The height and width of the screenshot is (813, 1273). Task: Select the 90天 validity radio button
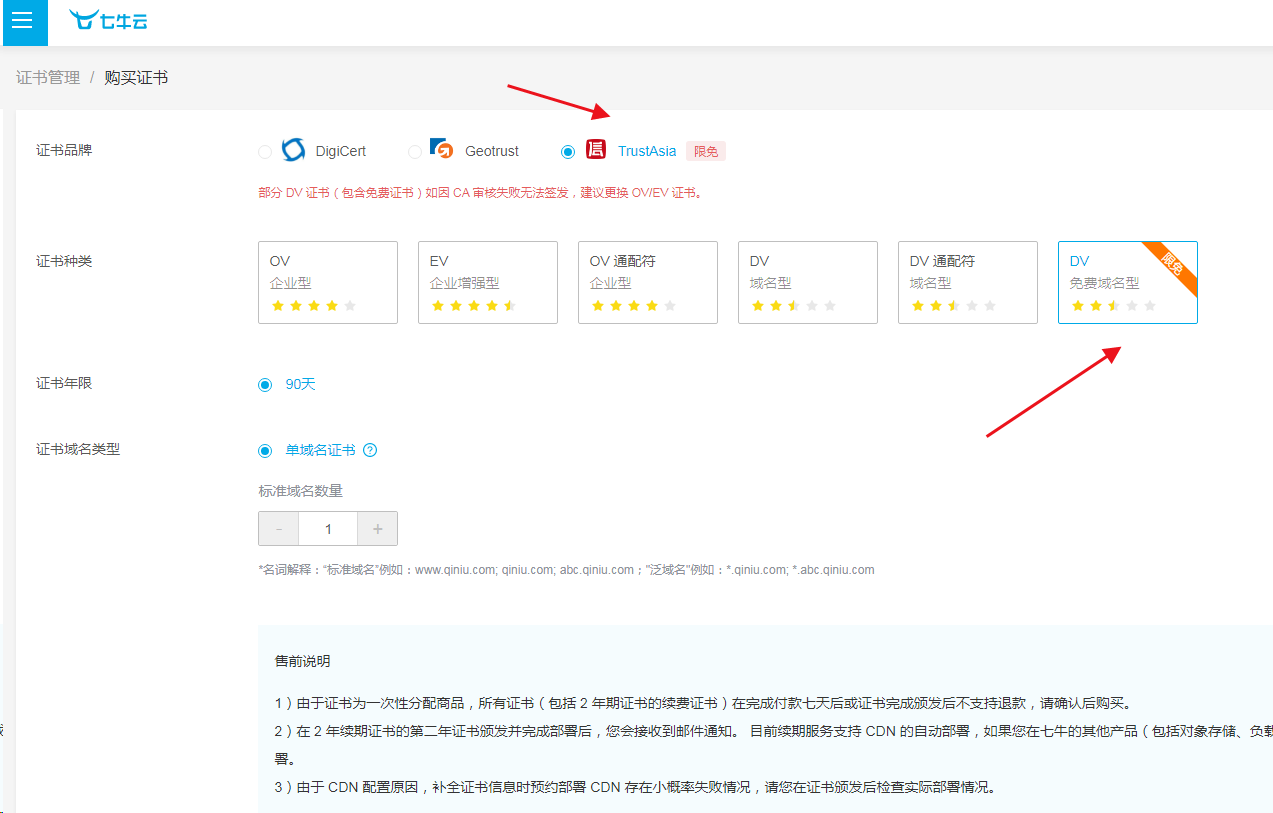point(265,385)
